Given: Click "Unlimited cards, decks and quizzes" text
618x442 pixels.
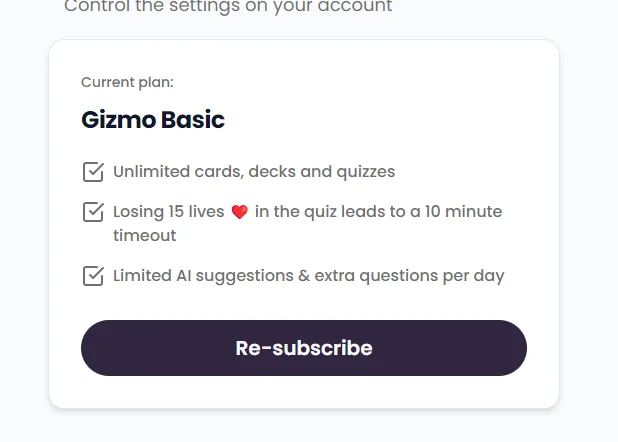Looking at the screenshot, I should tap(254, 172).
